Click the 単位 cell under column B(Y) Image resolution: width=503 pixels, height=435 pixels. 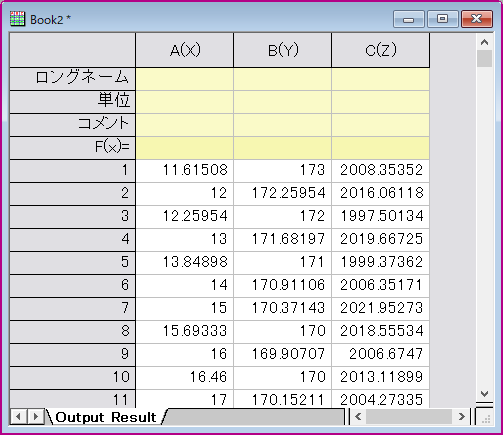coord(283,102)
